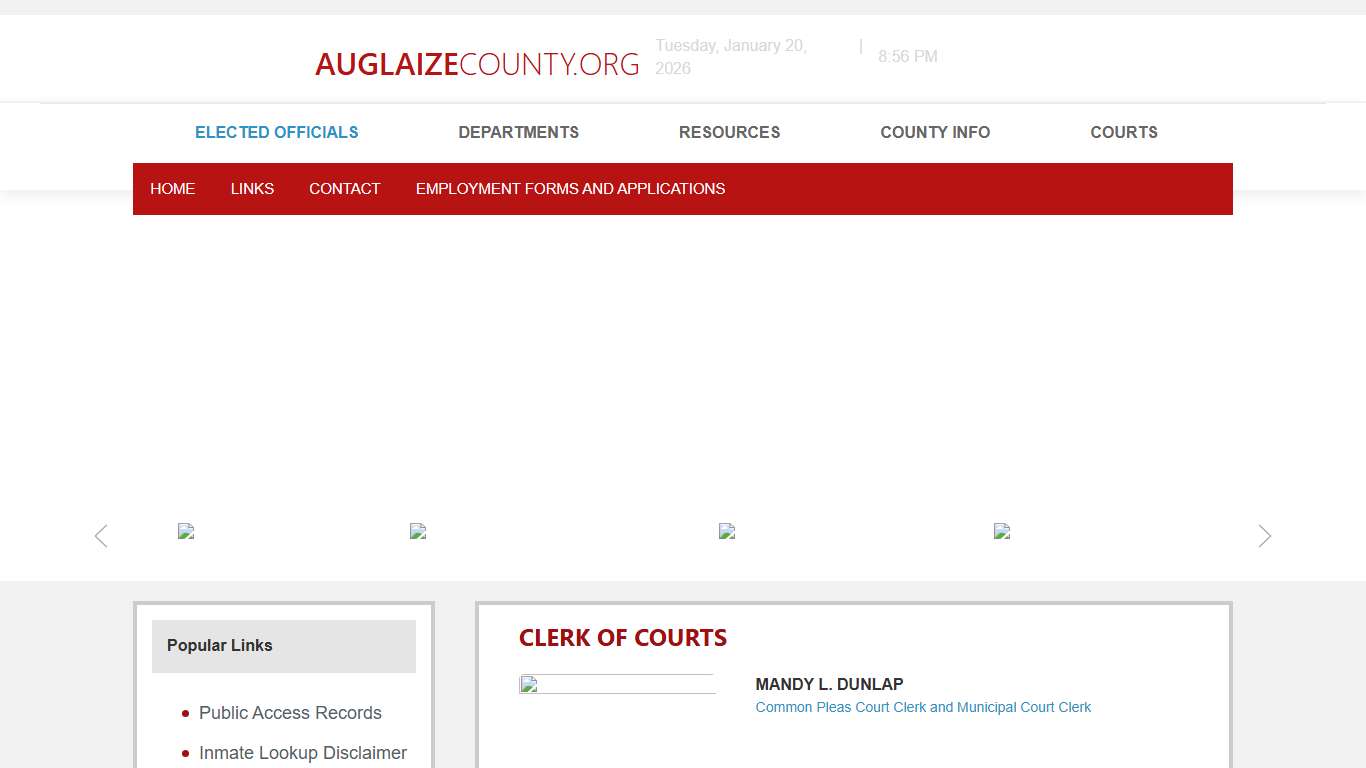Image resolution: width=1366 pixels, height=768 pixels.
Task: Open the DEPARTMENTS menu
Action: [518, 132]
